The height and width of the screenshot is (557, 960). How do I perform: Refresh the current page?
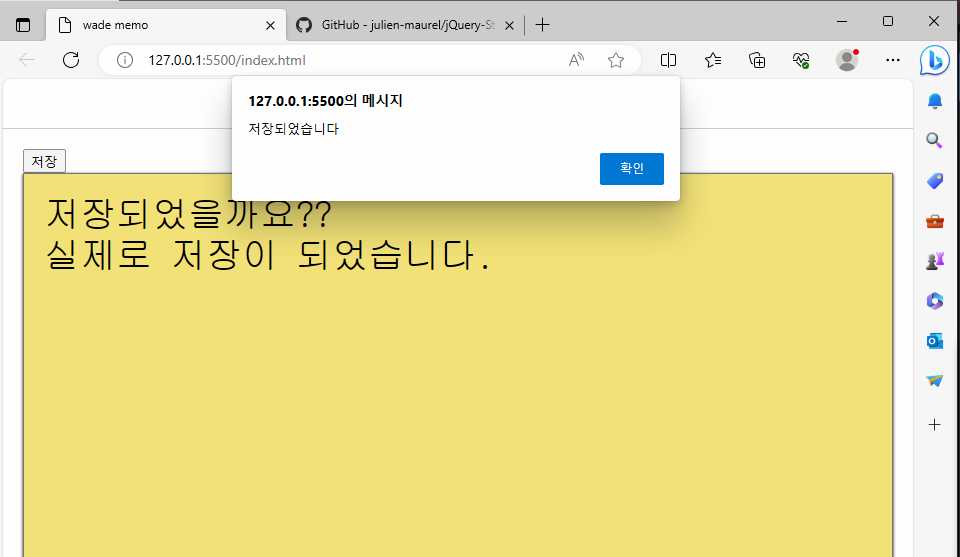tap(71, 60)
